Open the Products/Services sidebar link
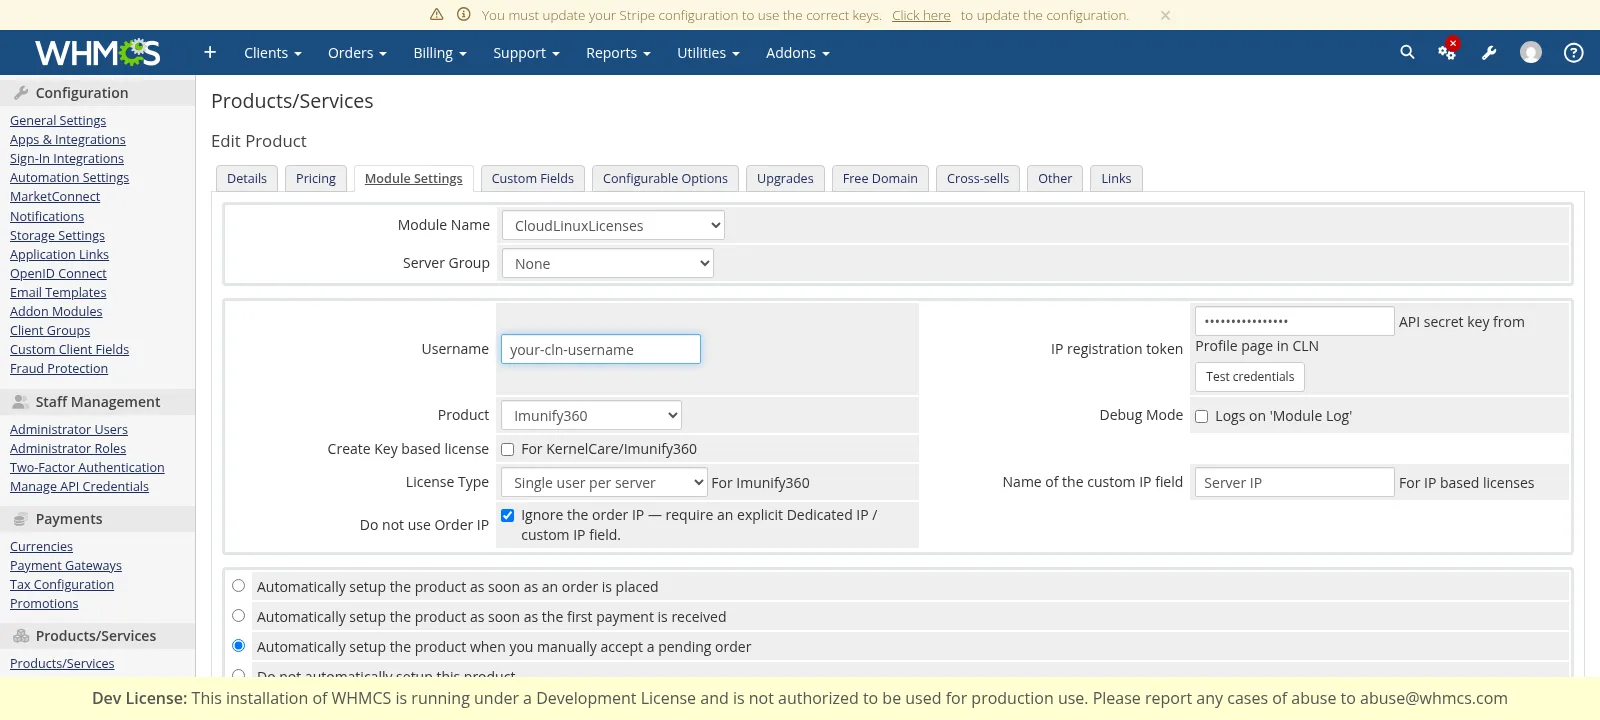This screenshot has width=1600, height=720. pyautogui.click(x=62, y=663)
